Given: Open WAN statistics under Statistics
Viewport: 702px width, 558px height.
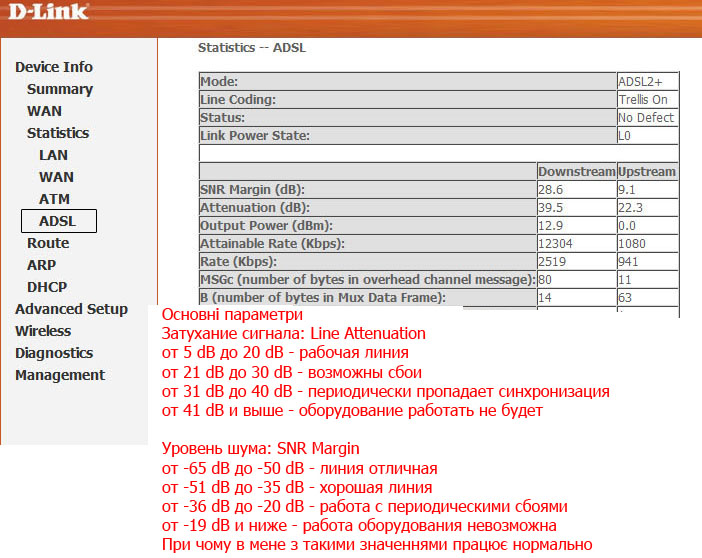Looking at the screenshot, I should (x=56, y=177).
